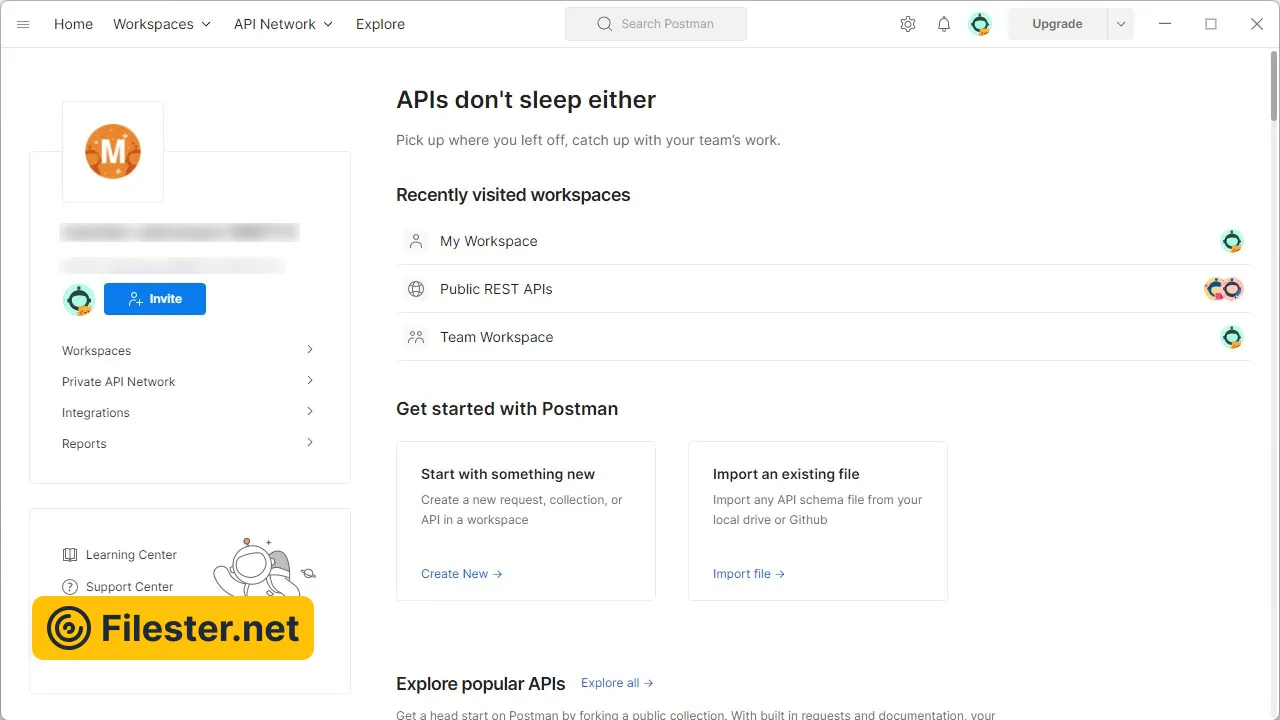Open the Explore menu item

click(380, 24)
